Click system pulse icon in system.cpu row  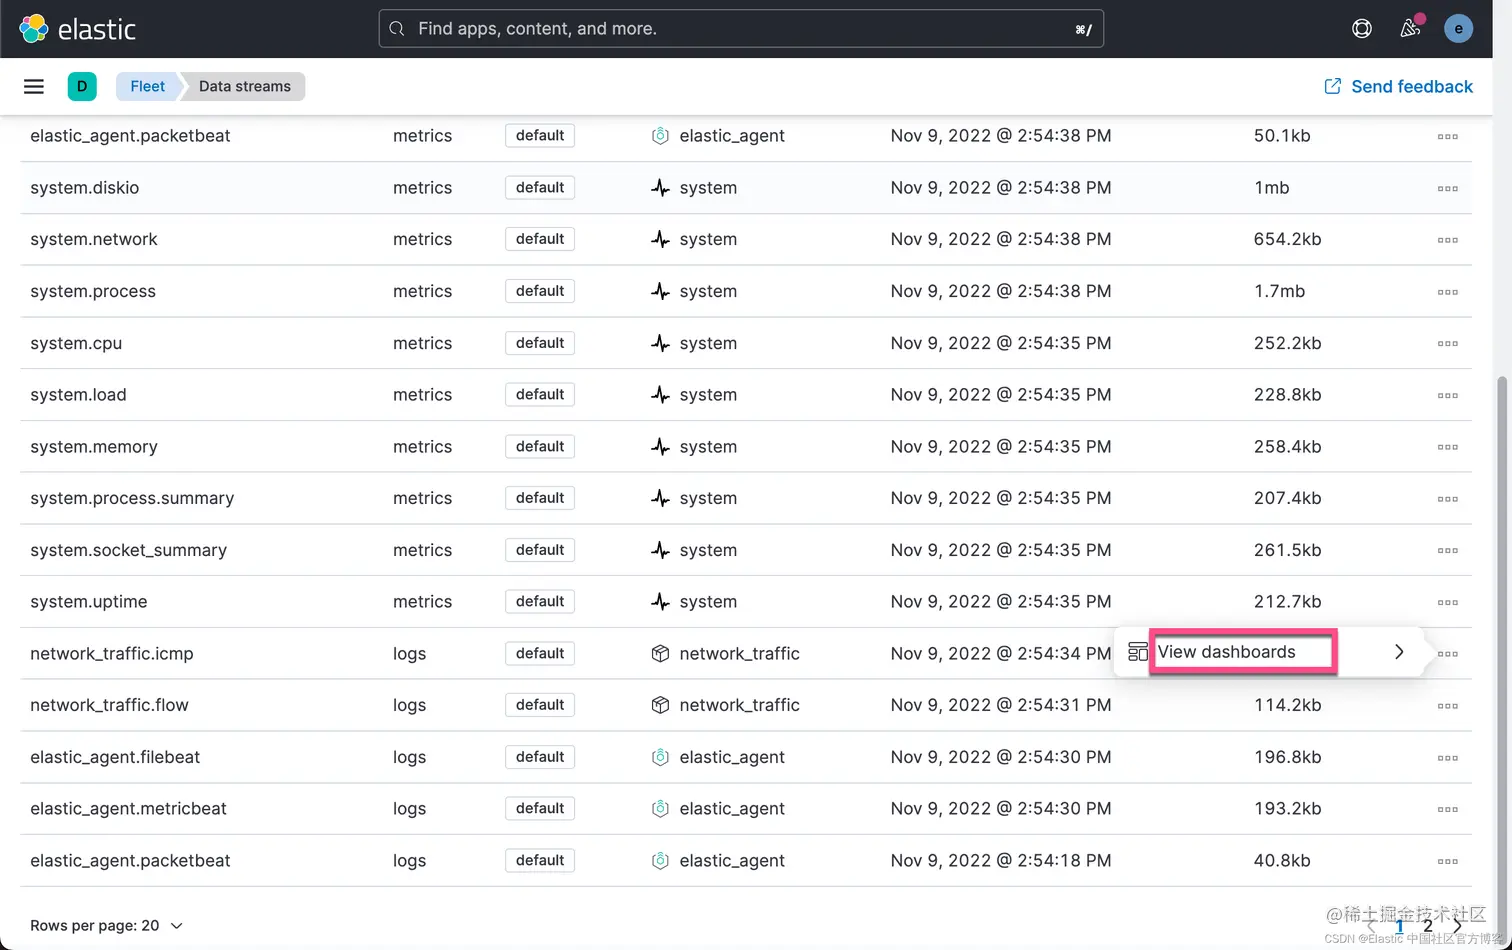point(660,343)
